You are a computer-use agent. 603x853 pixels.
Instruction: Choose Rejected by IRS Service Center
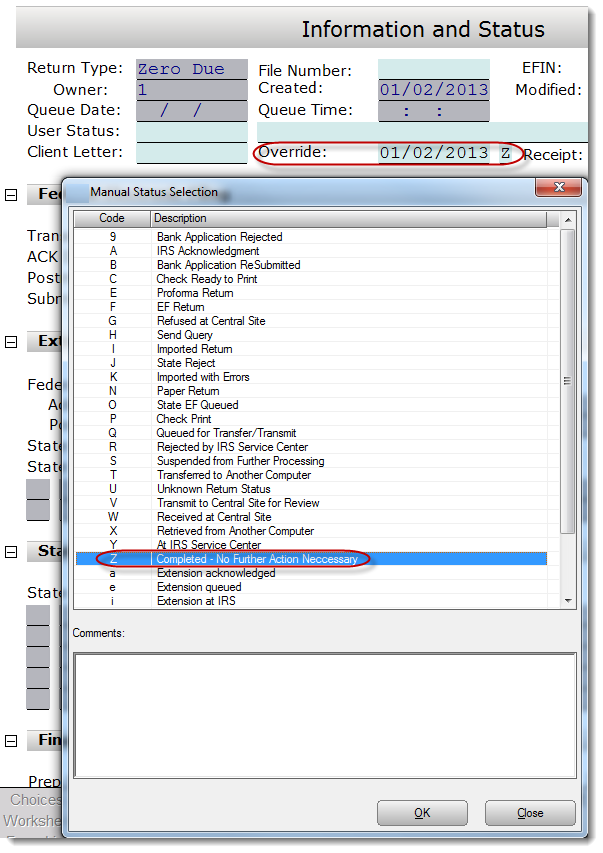[x=232, y=447]
